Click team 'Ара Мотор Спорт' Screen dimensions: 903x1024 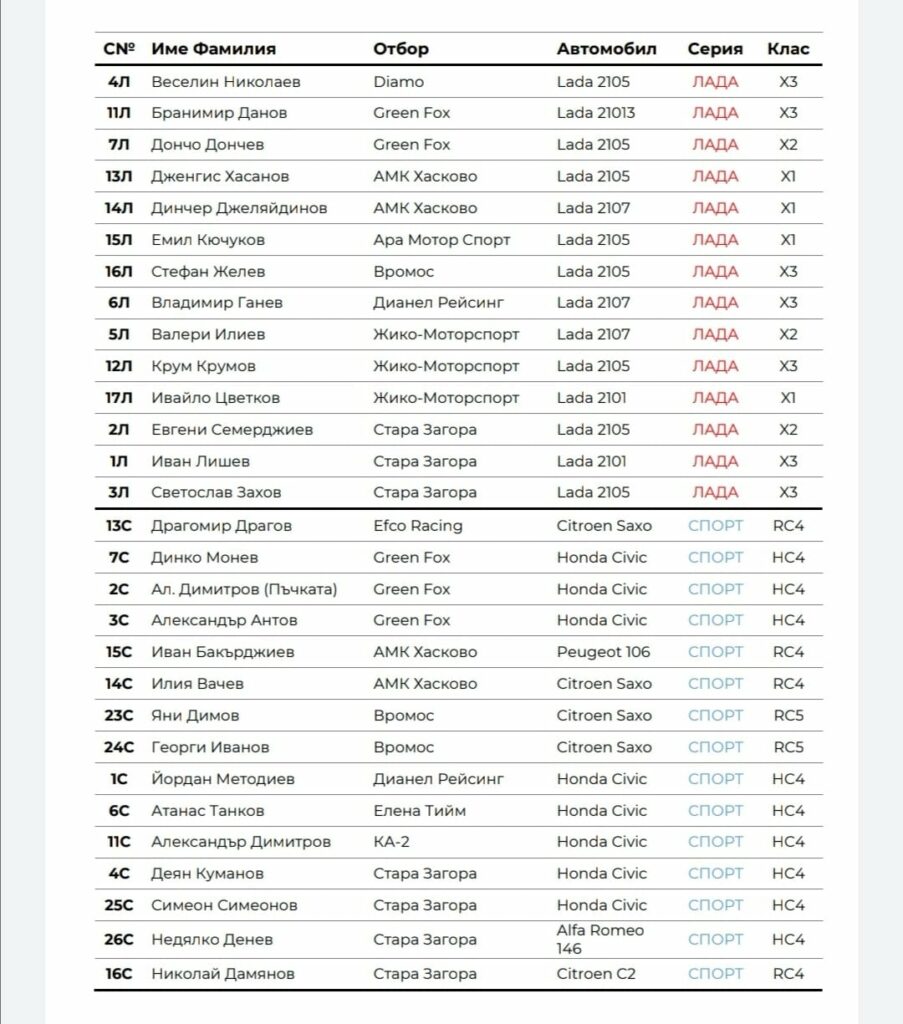441,240
